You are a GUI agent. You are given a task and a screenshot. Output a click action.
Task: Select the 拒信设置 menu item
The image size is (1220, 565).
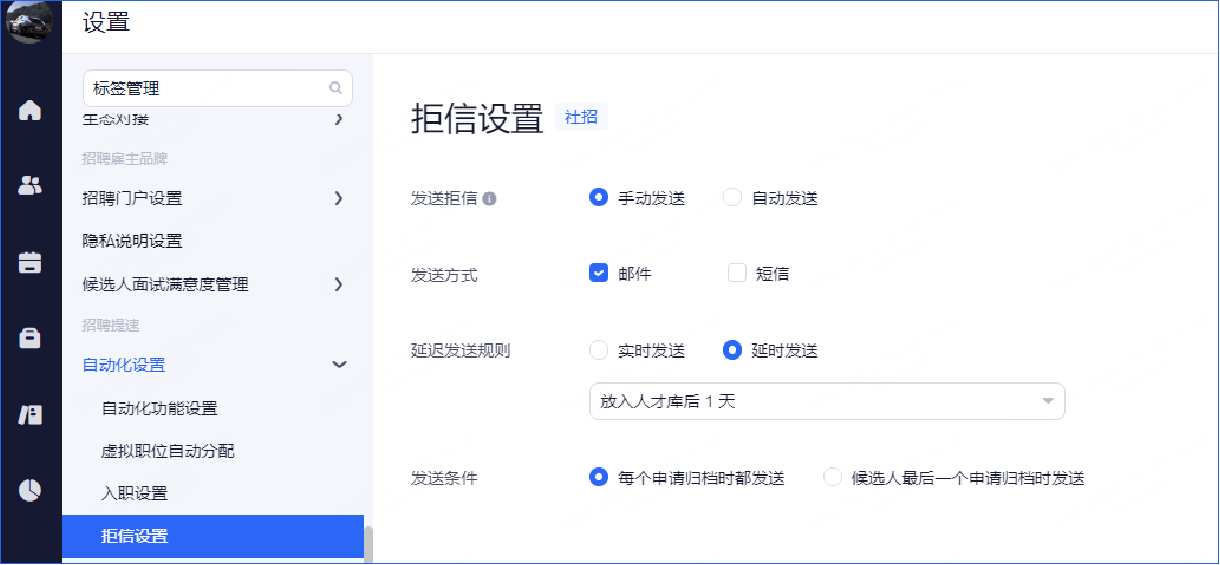coord(213,536)
